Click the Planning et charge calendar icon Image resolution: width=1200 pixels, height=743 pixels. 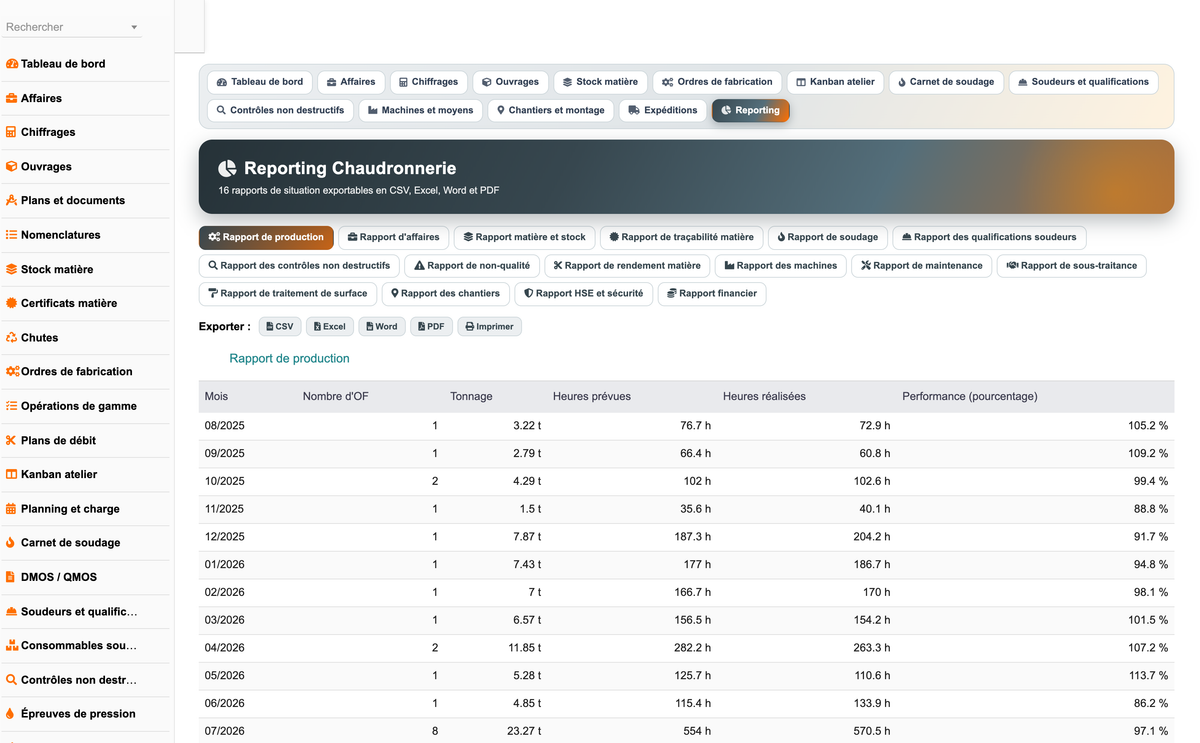pyautogui.click(x=11, y=508)
